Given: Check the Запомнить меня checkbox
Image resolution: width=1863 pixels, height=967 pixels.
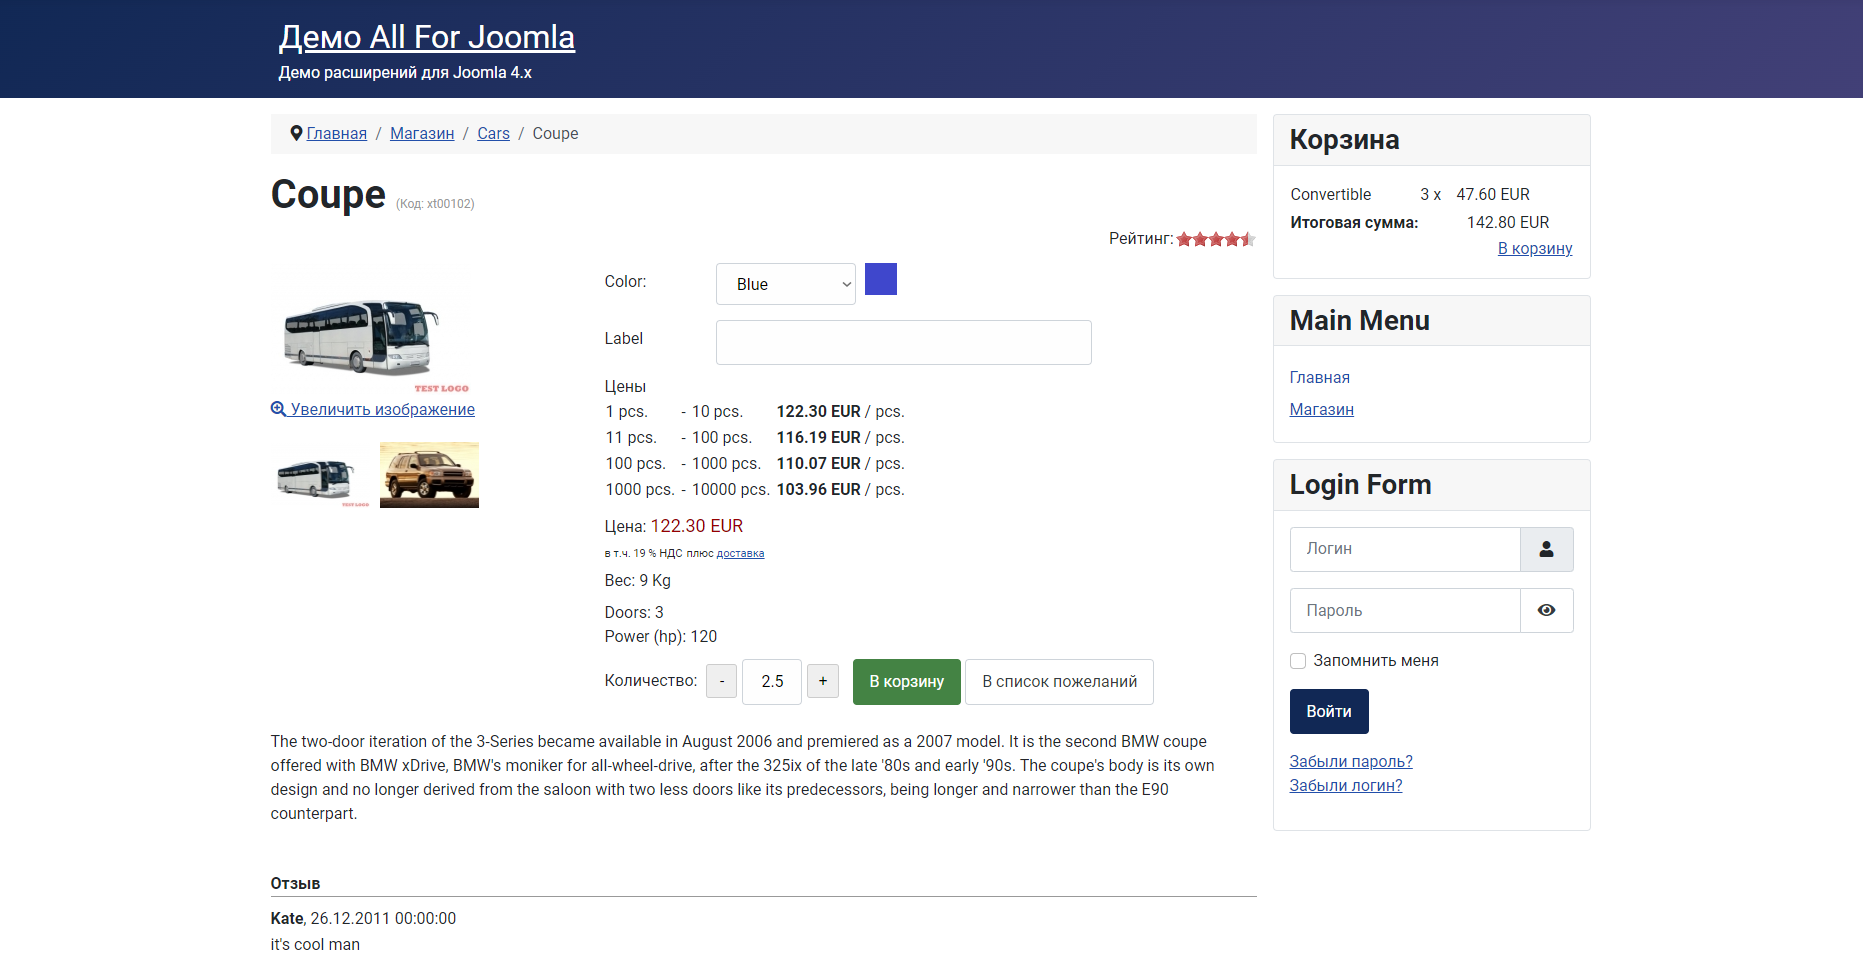Looking at the screenshot, I should click(x=1298, y=661).
